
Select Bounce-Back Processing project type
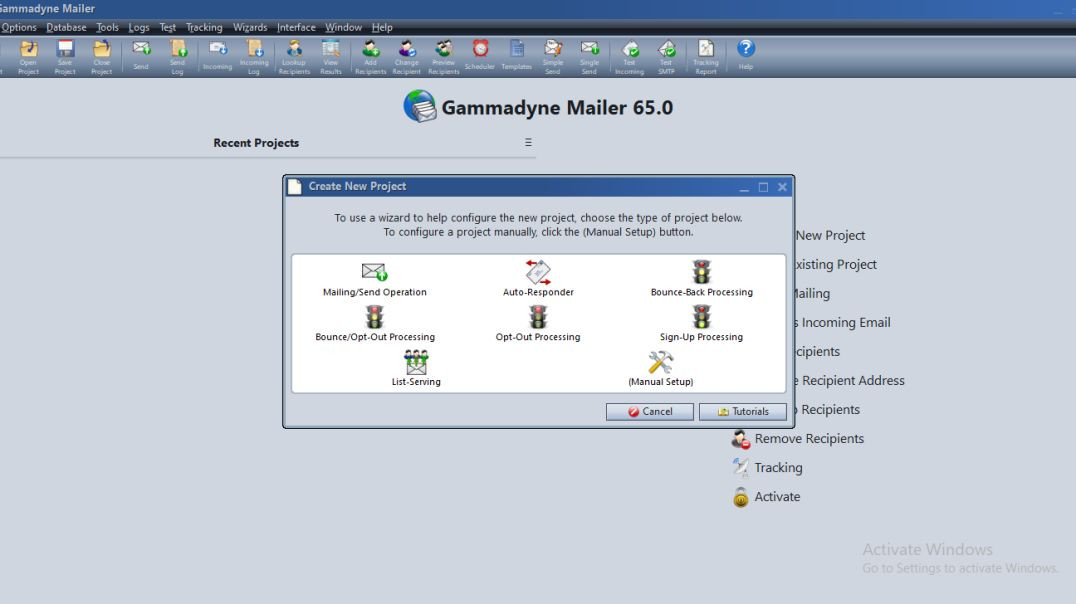[701, 279]
